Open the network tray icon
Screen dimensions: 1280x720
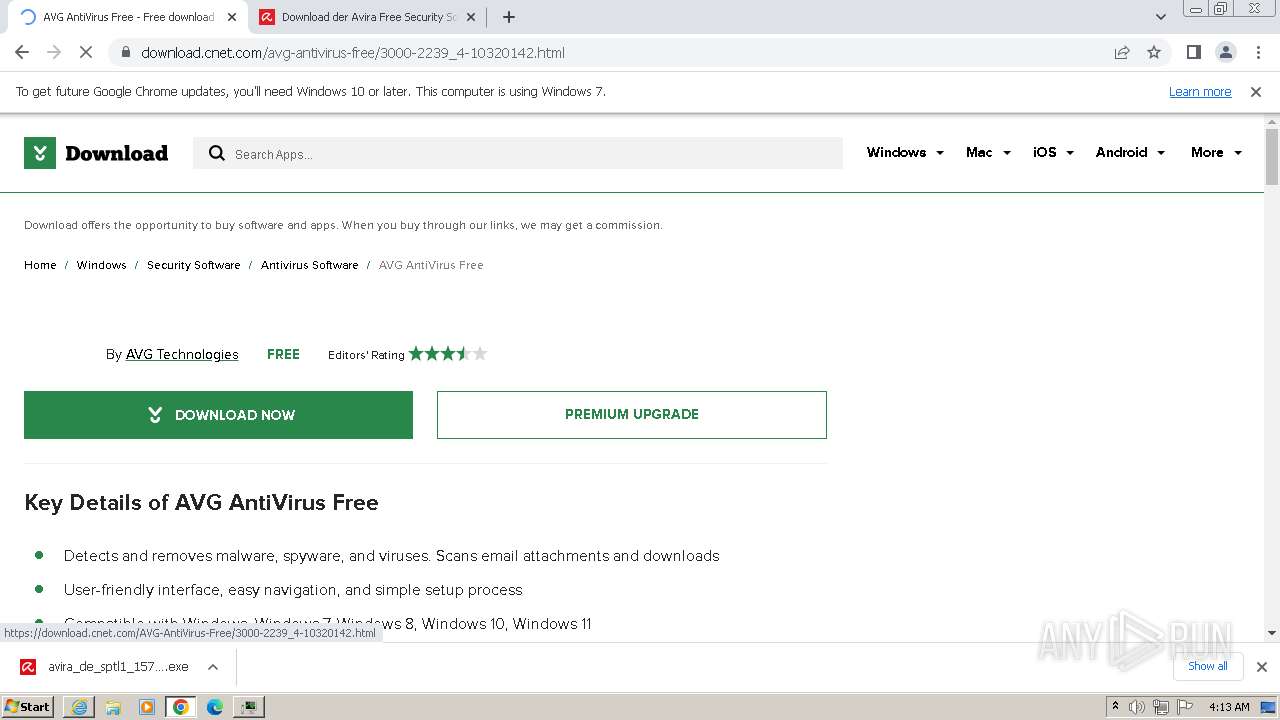point(1161,707)
